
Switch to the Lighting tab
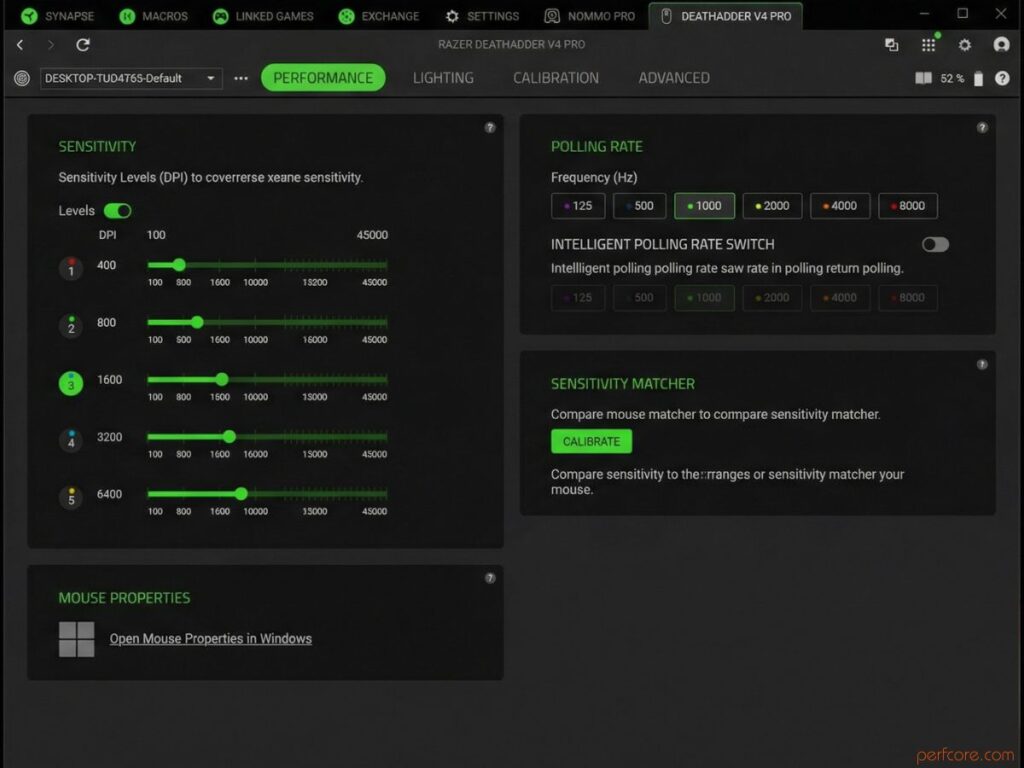[x=443, y=78]
